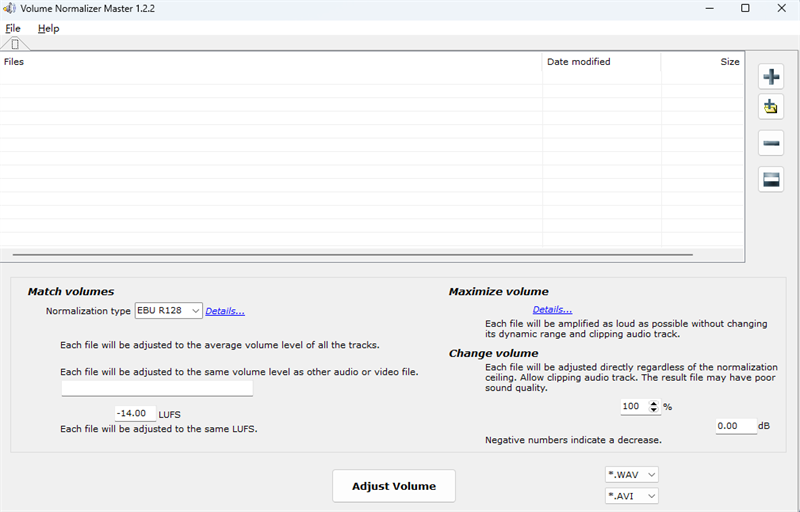Click the 0.00 dB input field
The image size is (800, 512).
pos(736,426)
